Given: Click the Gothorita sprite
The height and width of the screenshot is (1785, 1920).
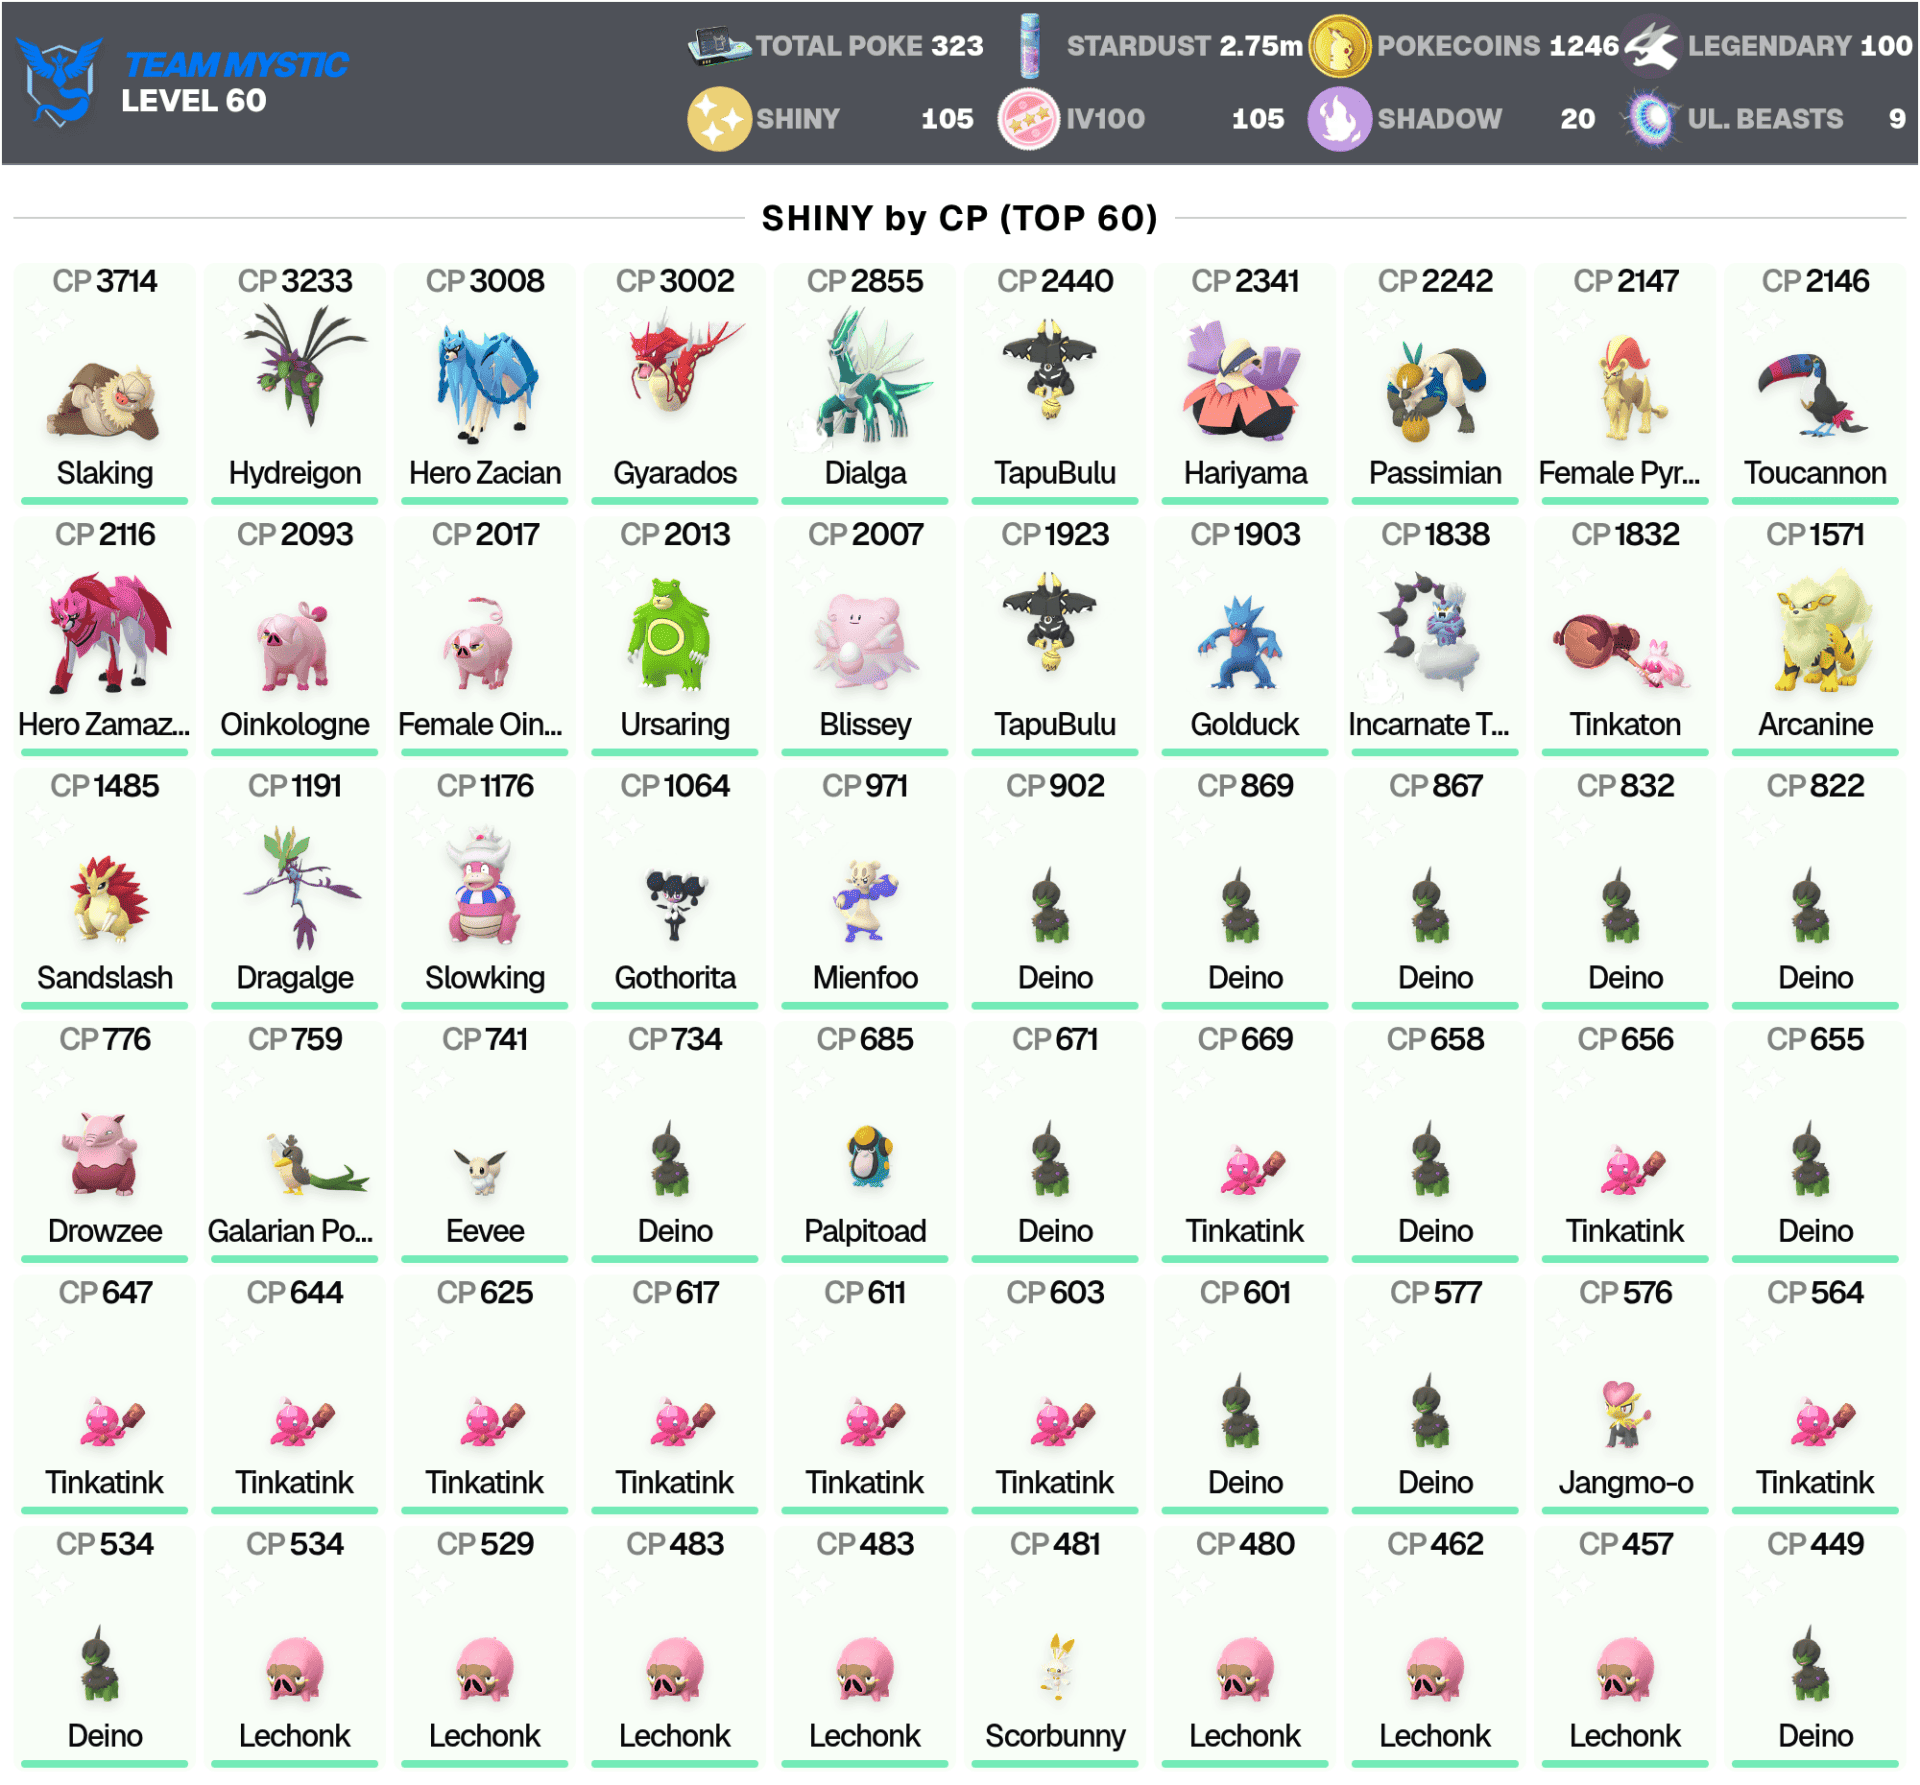Looking at the screenshot, I should (x=676, y=904).
